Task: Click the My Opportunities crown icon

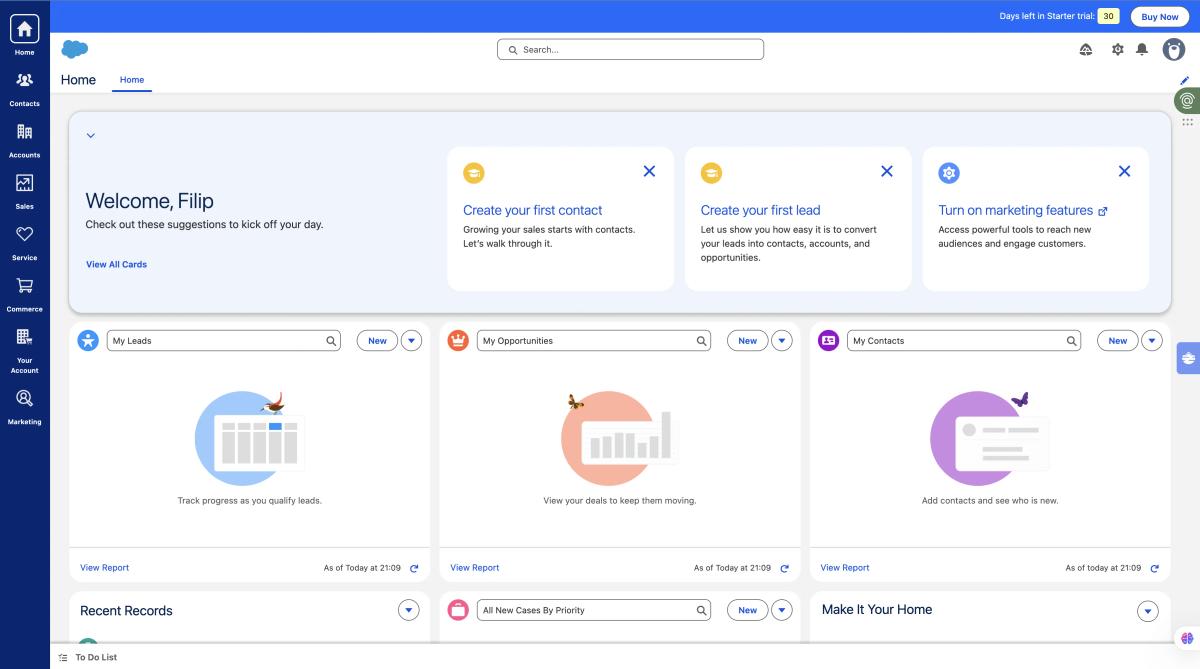Action: pos(458,341)
